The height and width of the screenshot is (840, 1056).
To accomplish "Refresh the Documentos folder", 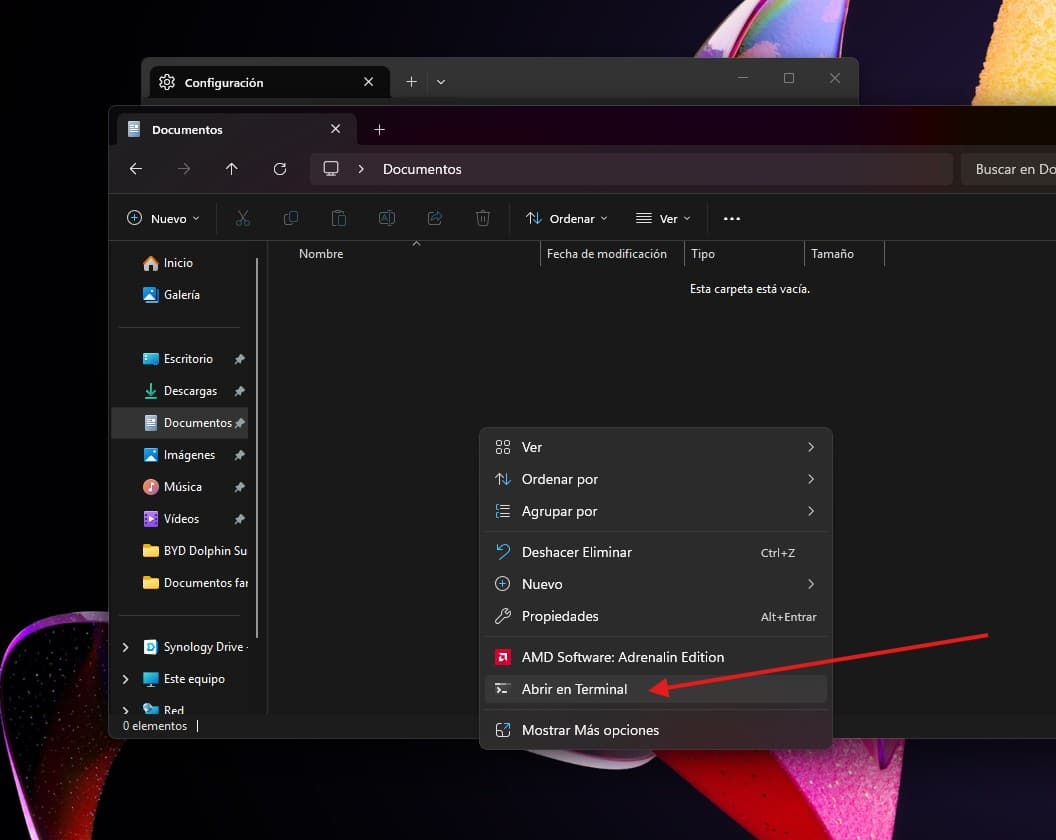I will click(x=280, y=169).
